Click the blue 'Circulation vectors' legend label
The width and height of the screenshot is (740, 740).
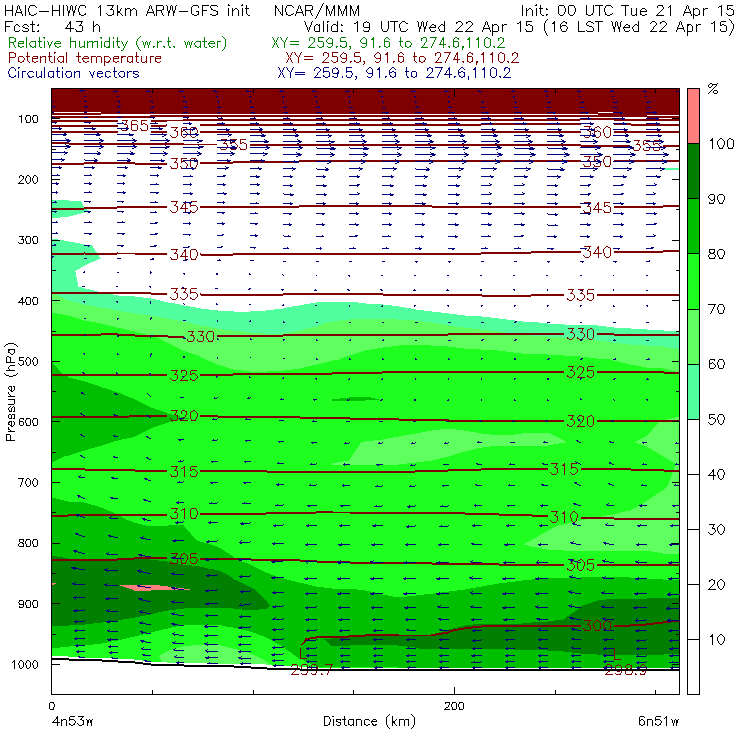(x=74, y=73)
